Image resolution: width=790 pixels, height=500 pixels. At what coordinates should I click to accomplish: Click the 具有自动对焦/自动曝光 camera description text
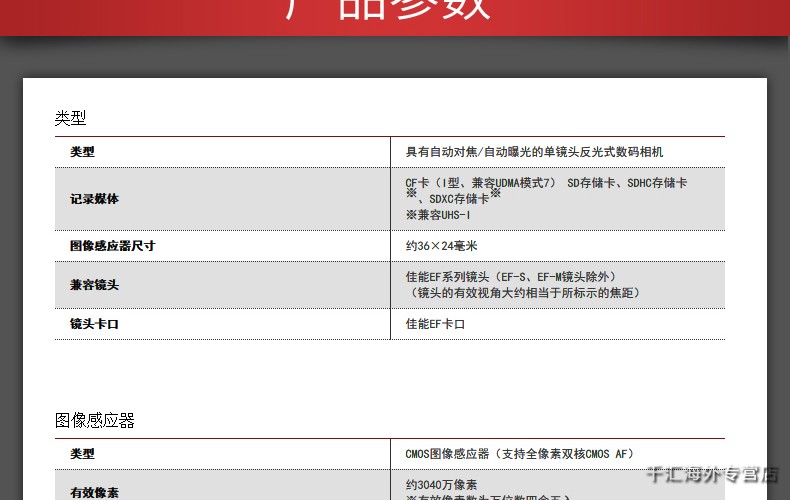534,152
